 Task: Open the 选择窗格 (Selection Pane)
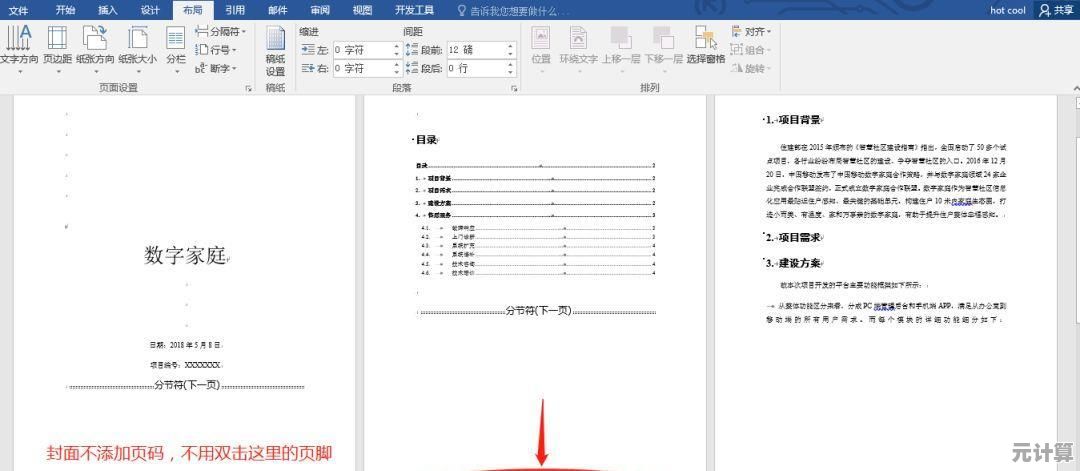coord(706,45)
